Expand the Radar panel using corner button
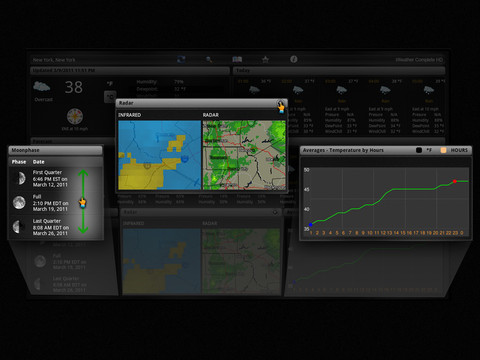 [281, 103]
